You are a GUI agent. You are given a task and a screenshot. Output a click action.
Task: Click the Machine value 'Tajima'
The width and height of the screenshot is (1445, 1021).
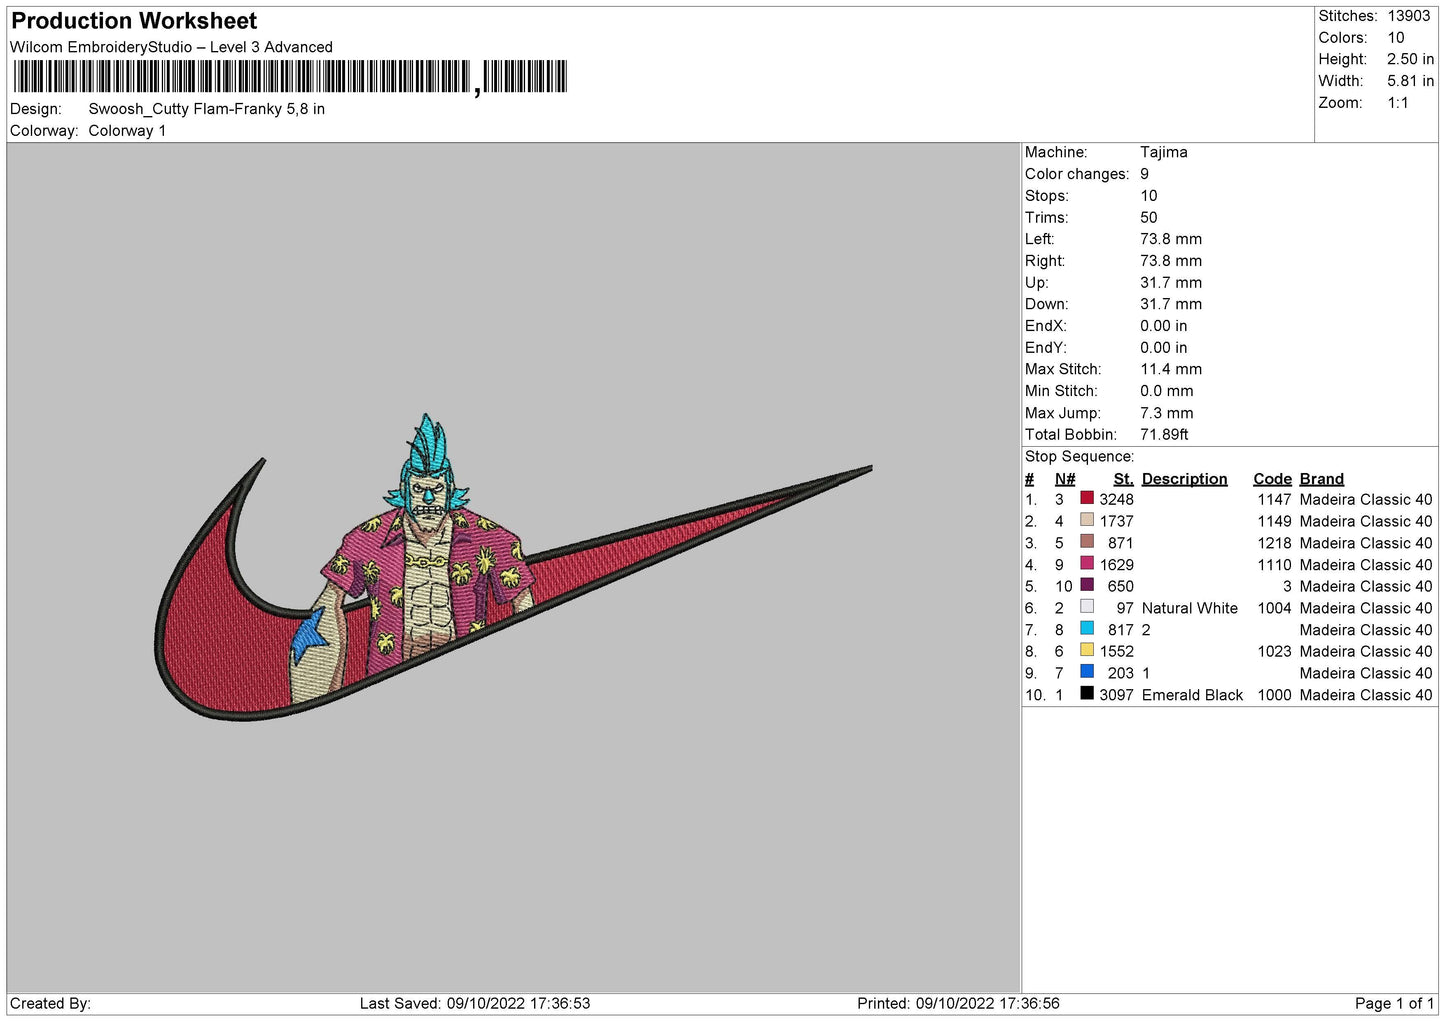1164,152
